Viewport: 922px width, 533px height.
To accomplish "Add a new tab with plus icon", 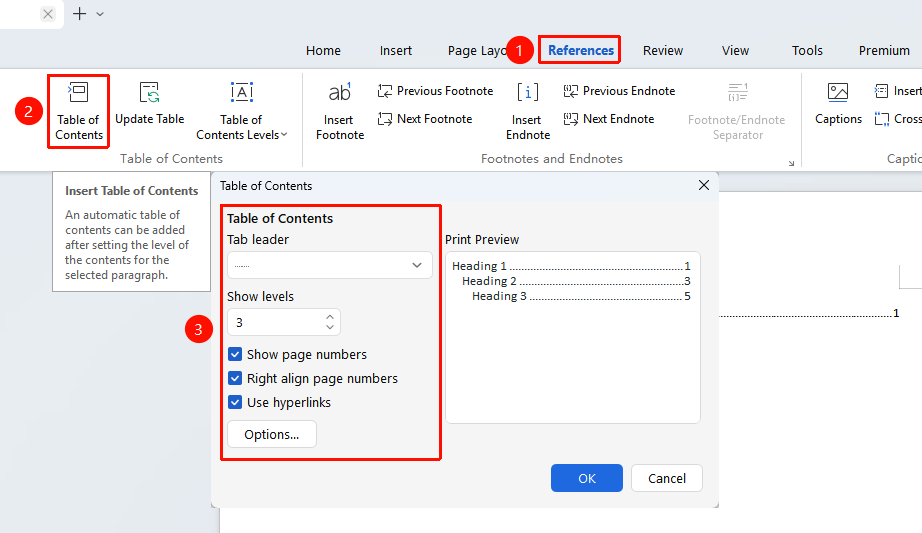I will click(79, 14).
